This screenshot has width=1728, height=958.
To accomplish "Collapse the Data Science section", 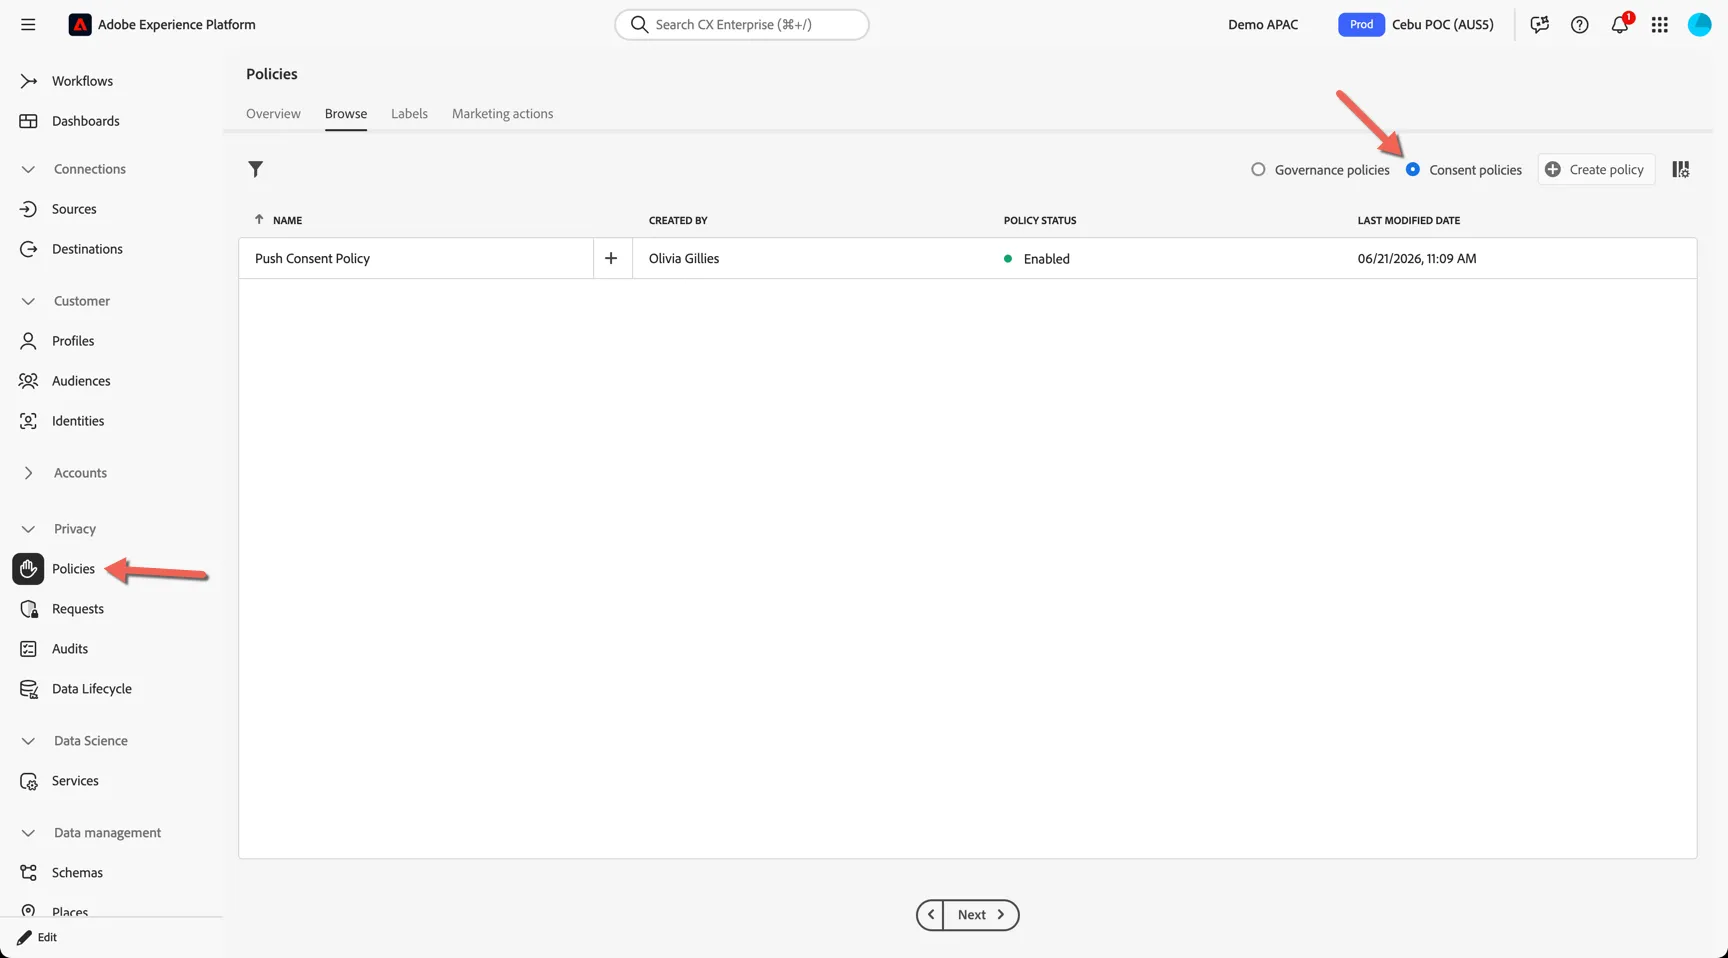I will (28, 741).
